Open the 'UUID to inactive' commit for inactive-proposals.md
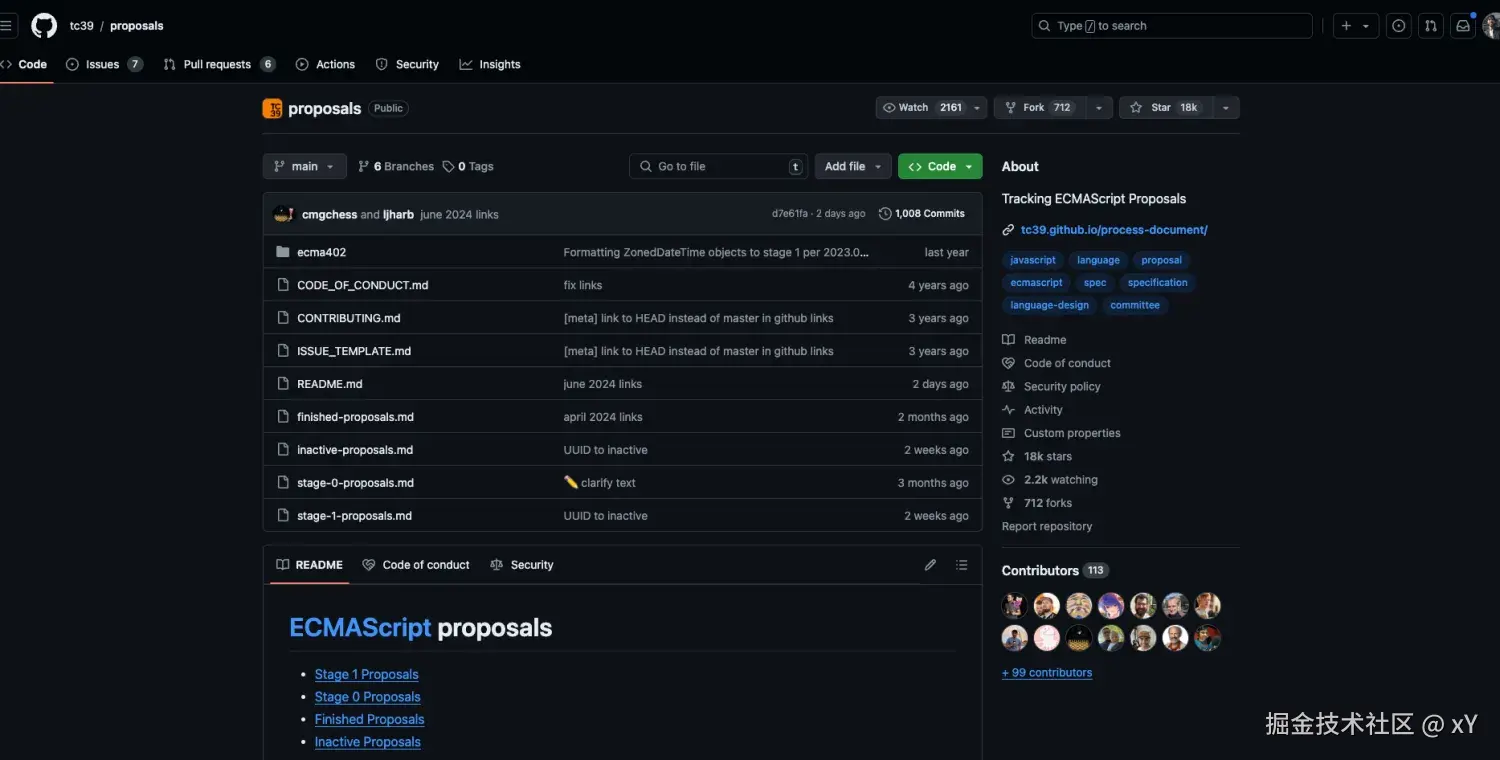Screen dimensions: 1500x760 tap(605, 450)
